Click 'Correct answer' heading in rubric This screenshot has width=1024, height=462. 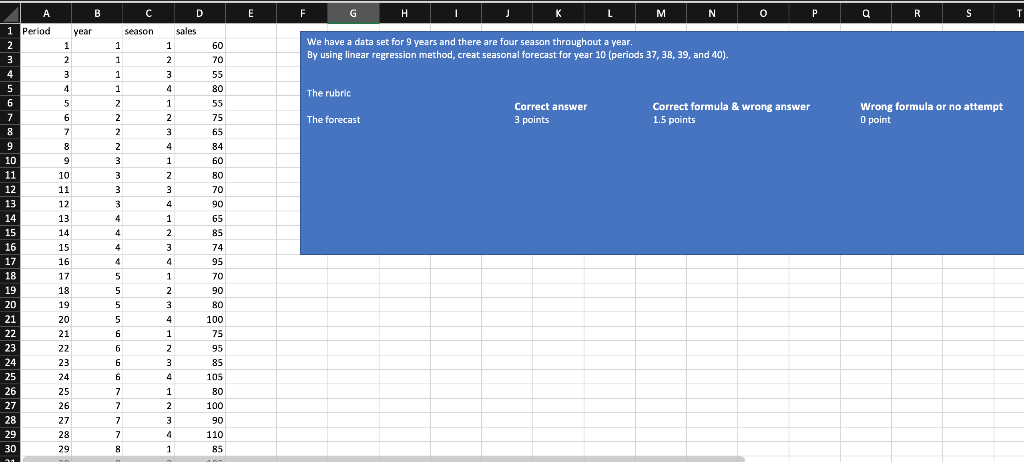551,107
